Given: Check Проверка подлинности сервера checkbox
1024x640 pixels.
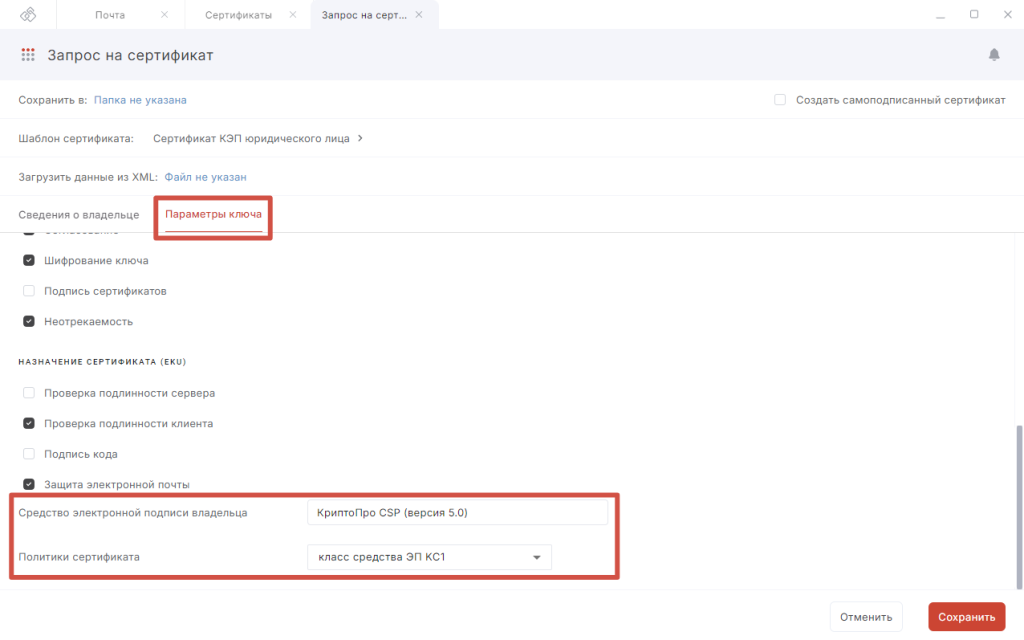Looking at the screenshot, I should point(29,392).
